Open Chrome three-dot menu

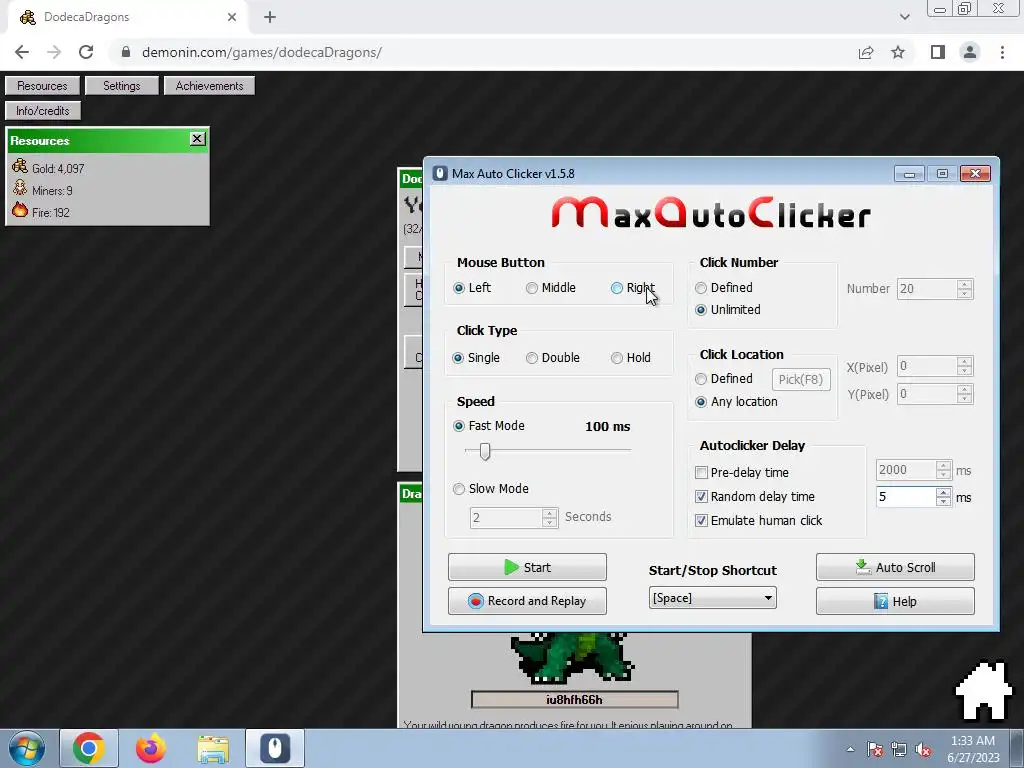point(1002,52)
